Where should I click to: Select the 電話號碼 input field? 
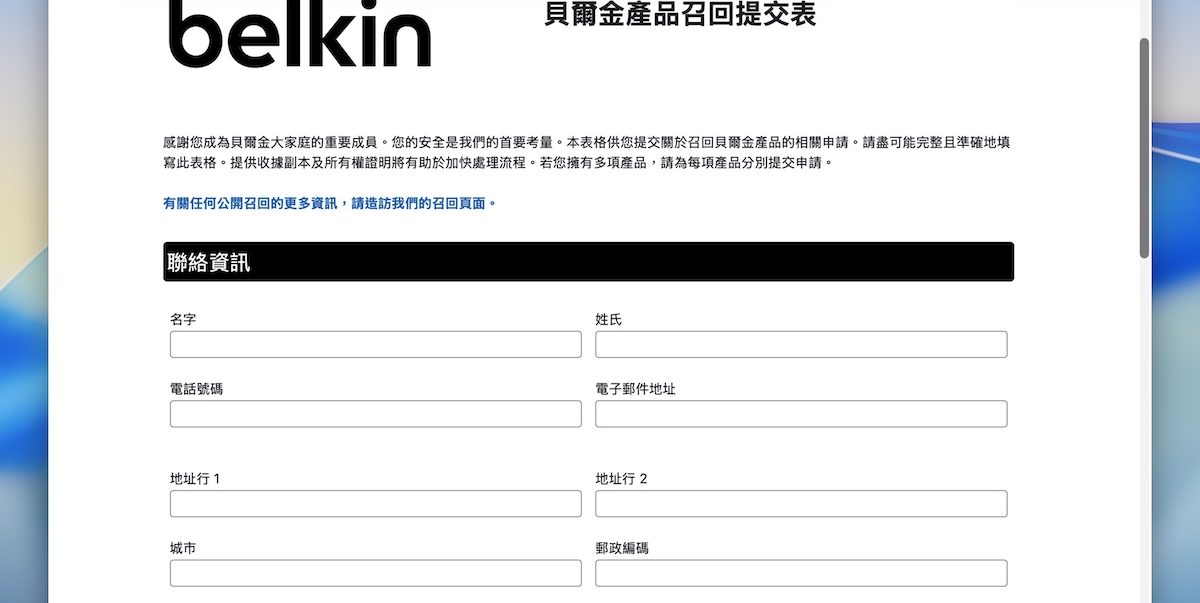375,414
